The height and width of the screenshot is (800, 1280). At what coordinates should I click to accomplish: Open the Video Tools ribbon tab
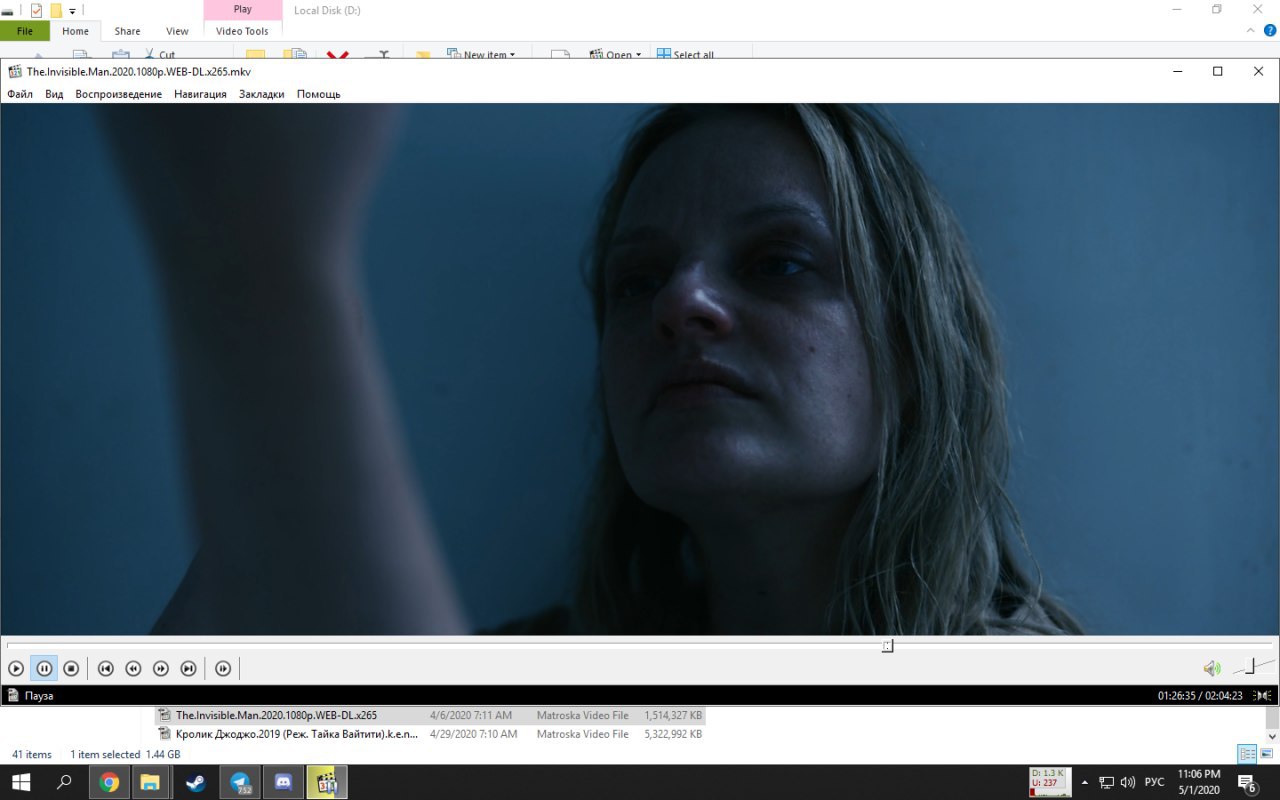[x=242, y=31]
